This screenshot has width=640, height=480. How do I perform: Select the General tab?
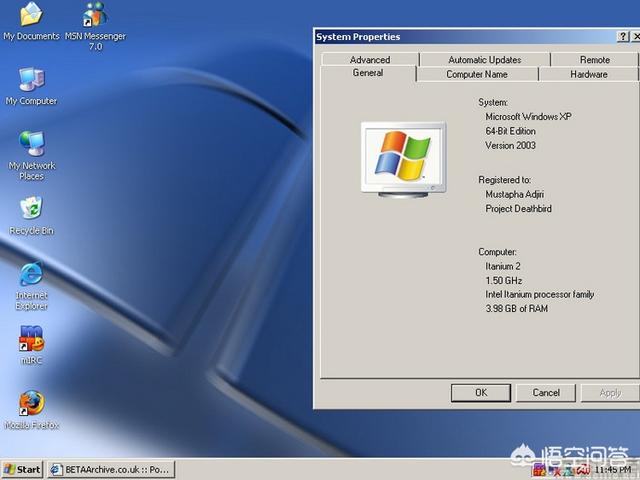coord(368,73)
